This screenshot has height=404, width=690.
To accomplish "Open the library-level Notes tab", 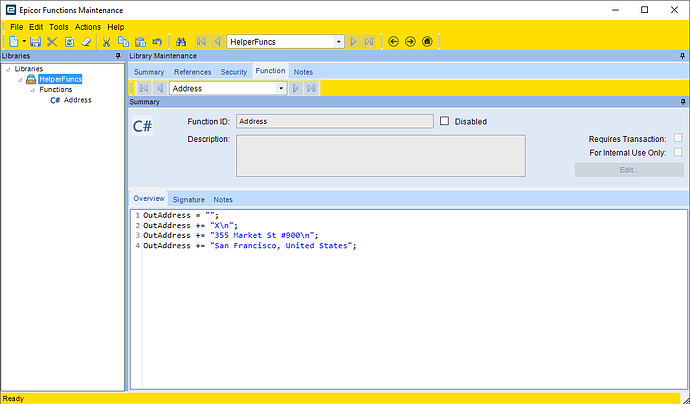I will [x=303, y=72].
